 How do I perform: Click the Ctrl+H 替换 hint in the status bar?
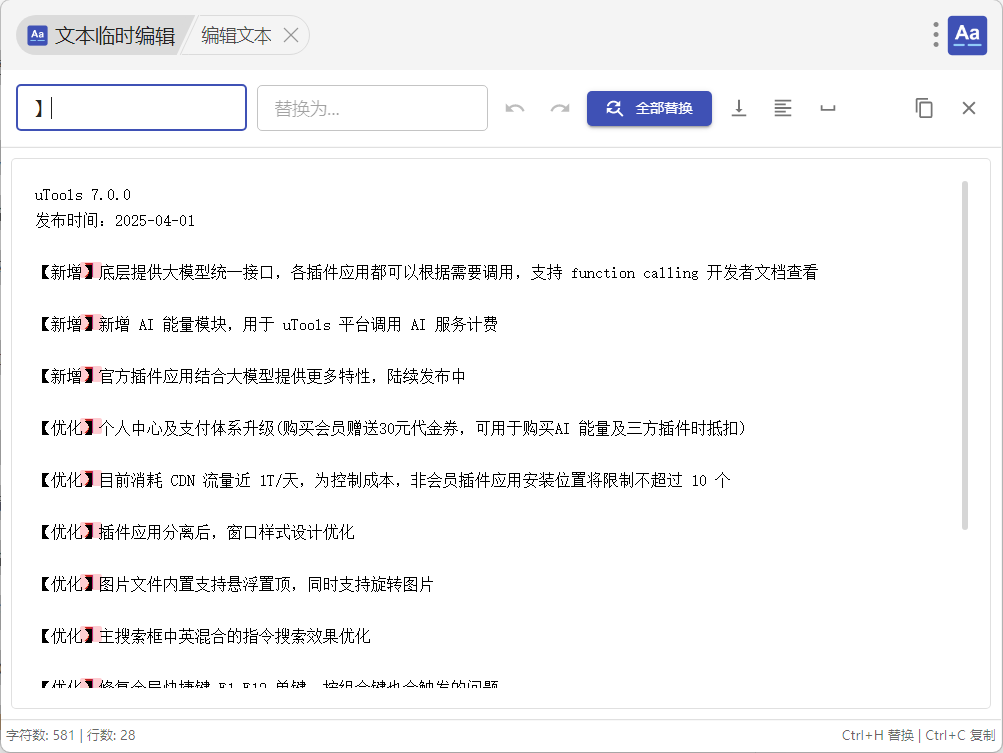(877, 735)
